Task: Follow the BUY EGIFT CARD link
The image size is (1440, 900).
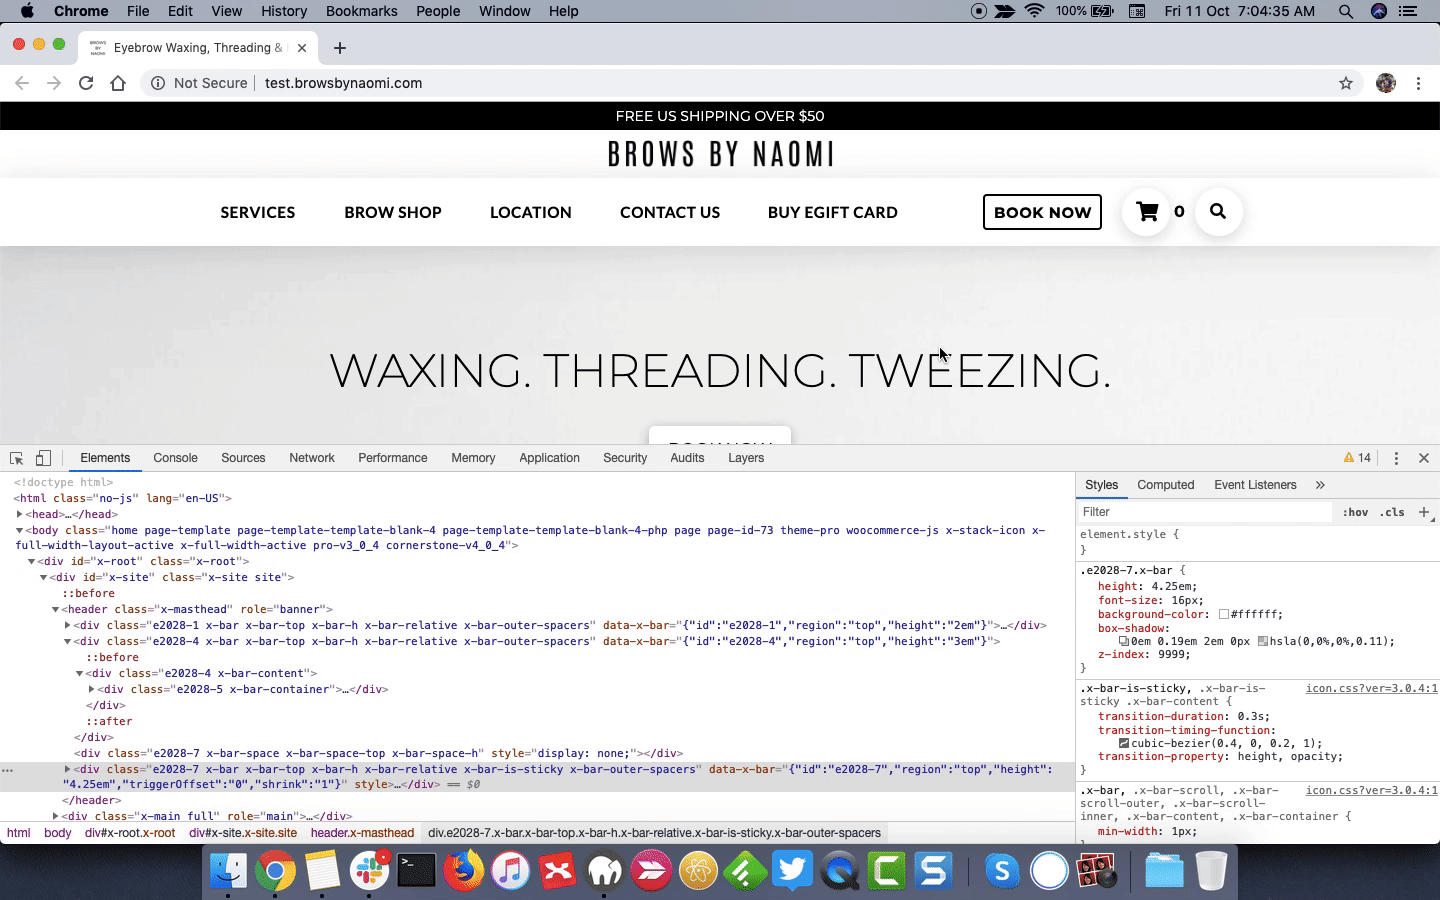Action: tap(833, 212)
